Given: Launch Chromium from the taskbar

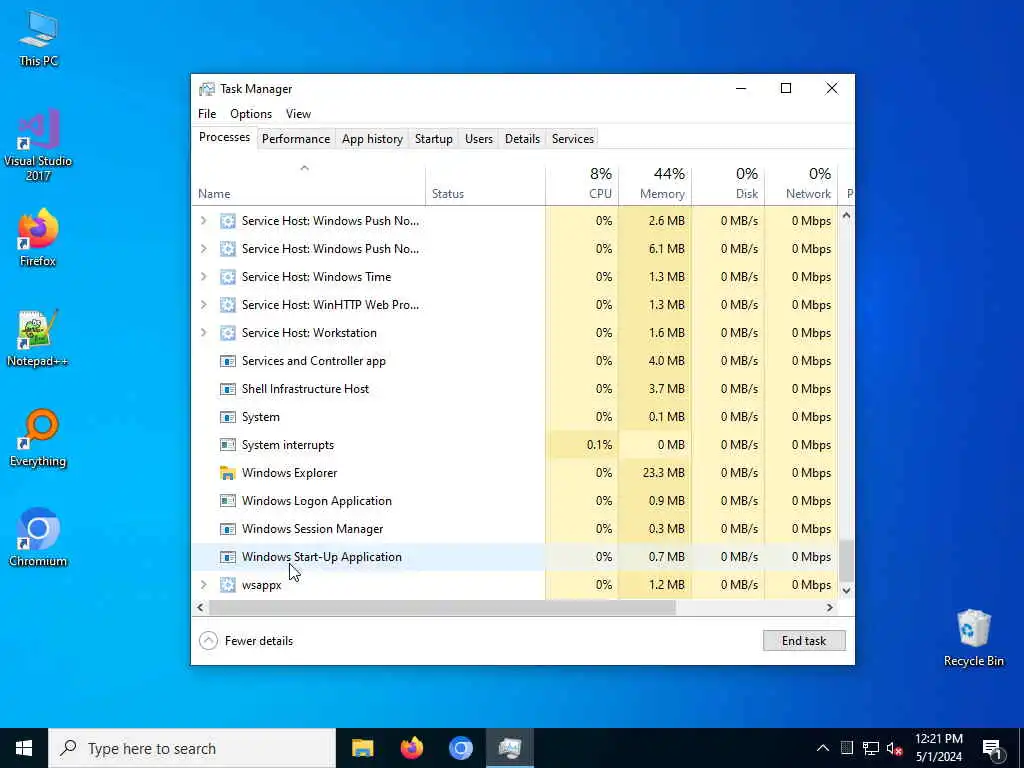Looking at the screenshot, I should [x=460, y=748].
